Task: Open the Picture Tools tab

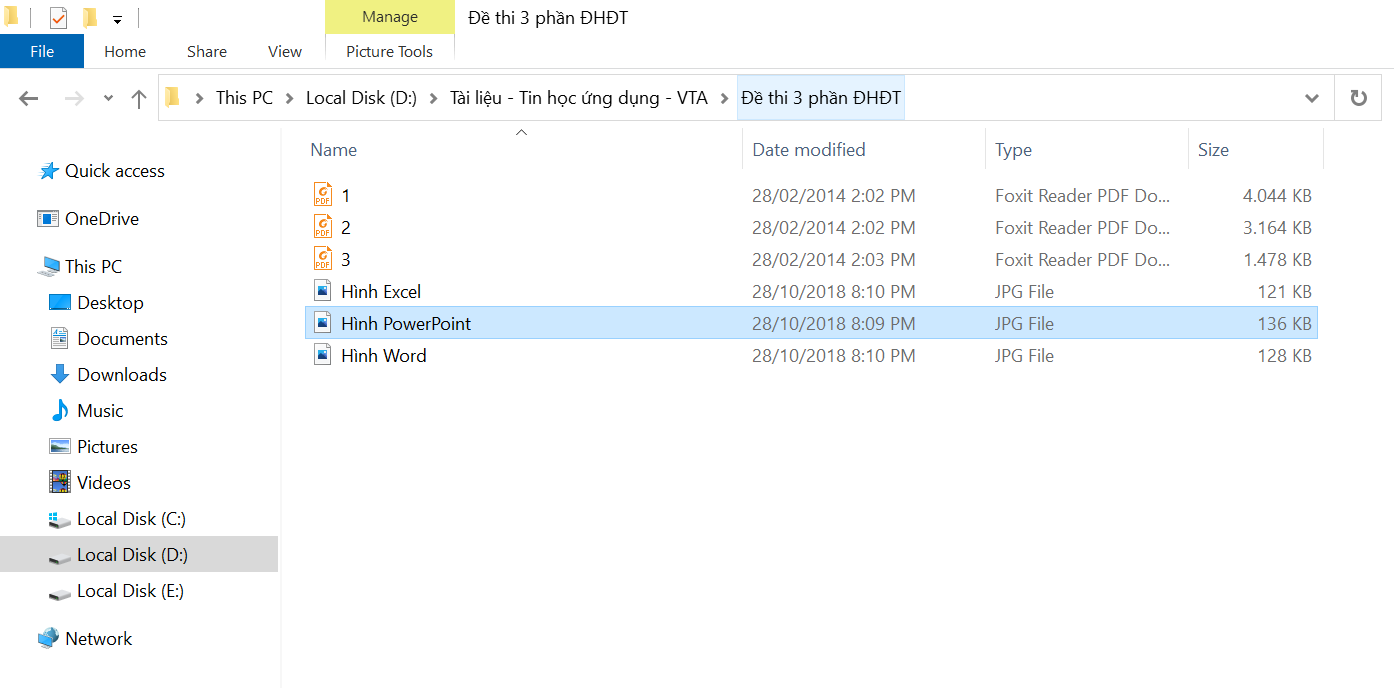Action: [x=390, y=51]
